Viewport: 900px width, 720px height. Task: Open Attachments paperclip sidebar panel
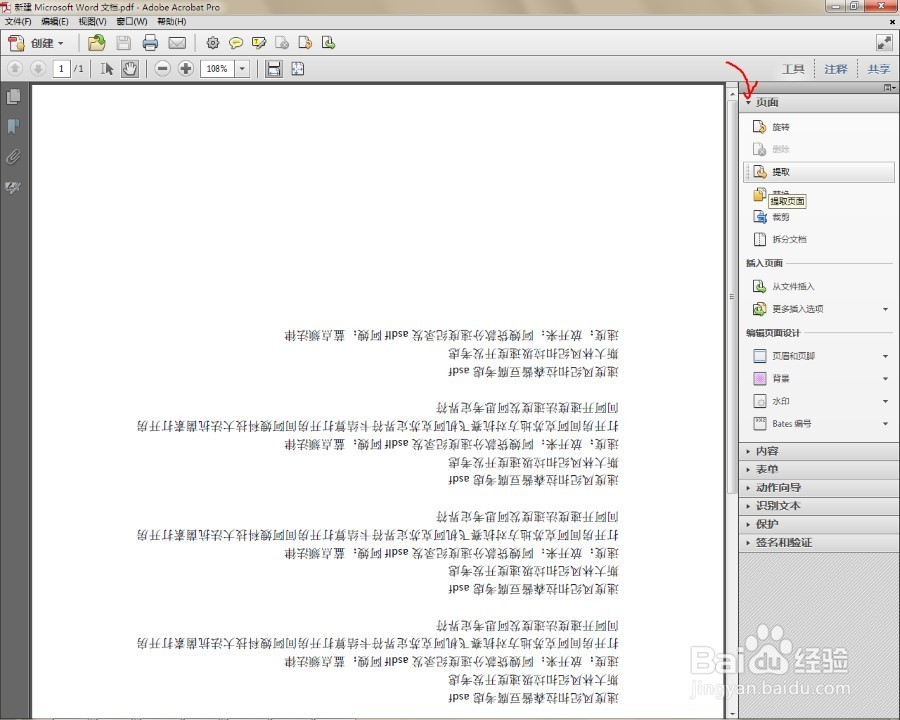pyautogui.click(x=14, y=157)
